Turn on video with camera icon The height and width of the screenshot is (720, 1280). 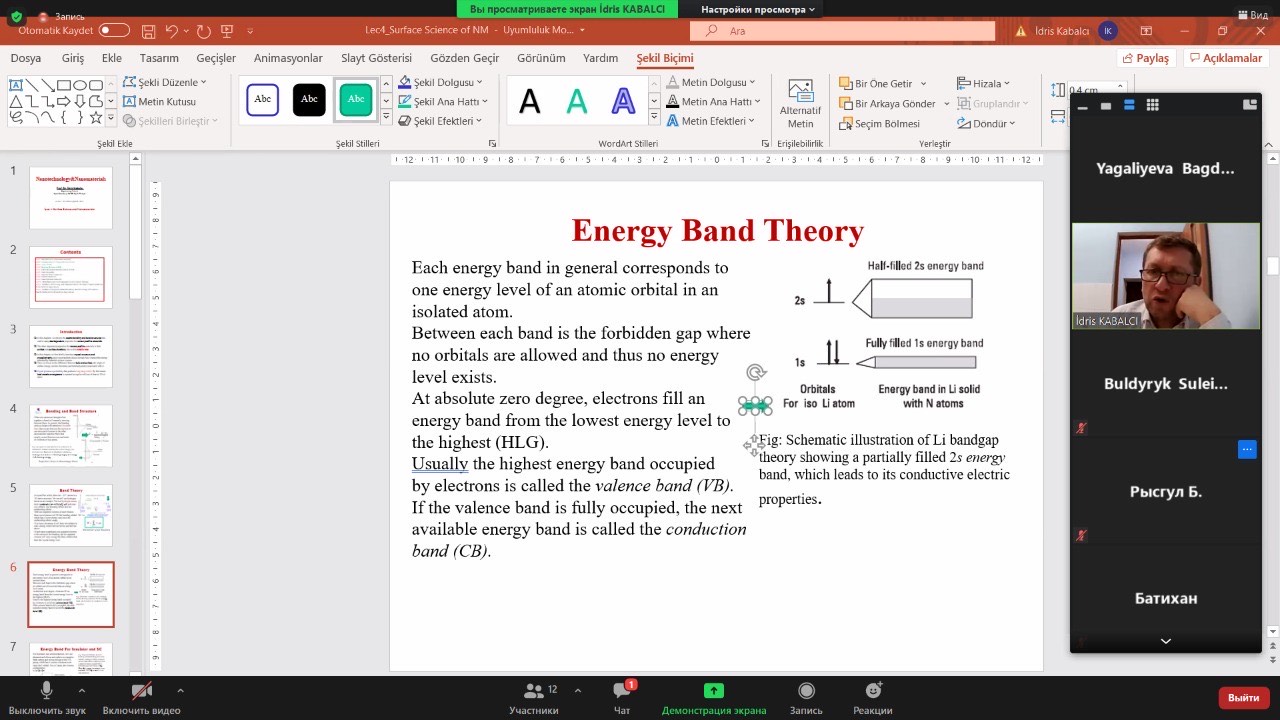141,691
